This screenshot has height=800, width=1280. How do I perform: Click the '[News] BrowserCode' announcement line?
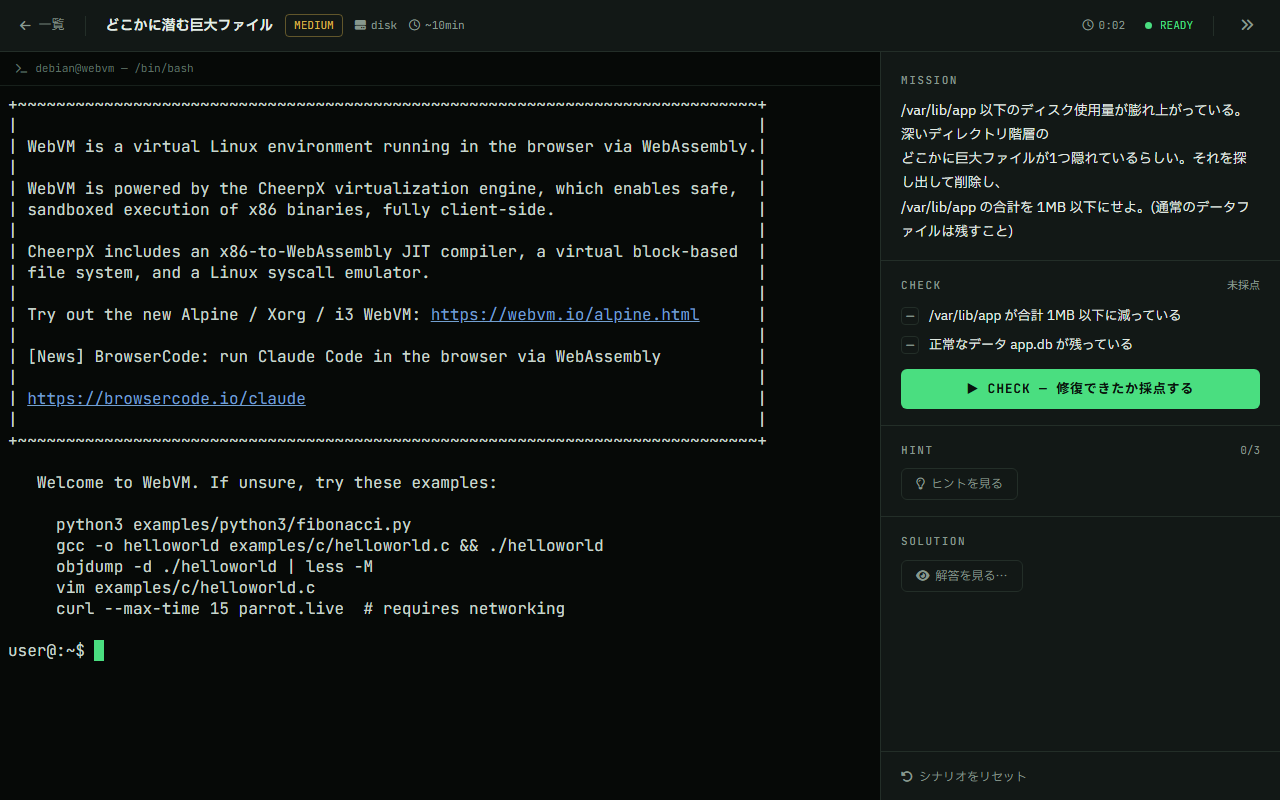(344, 356)
